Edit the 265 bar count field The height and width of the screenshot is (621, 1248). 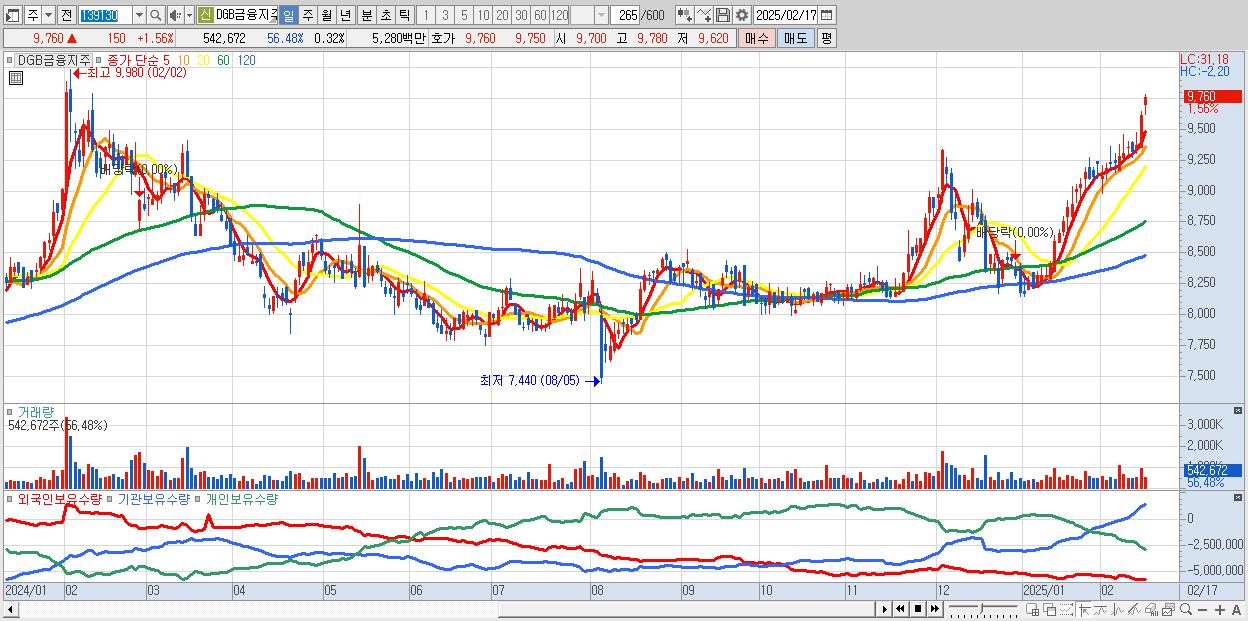(625, 15)
